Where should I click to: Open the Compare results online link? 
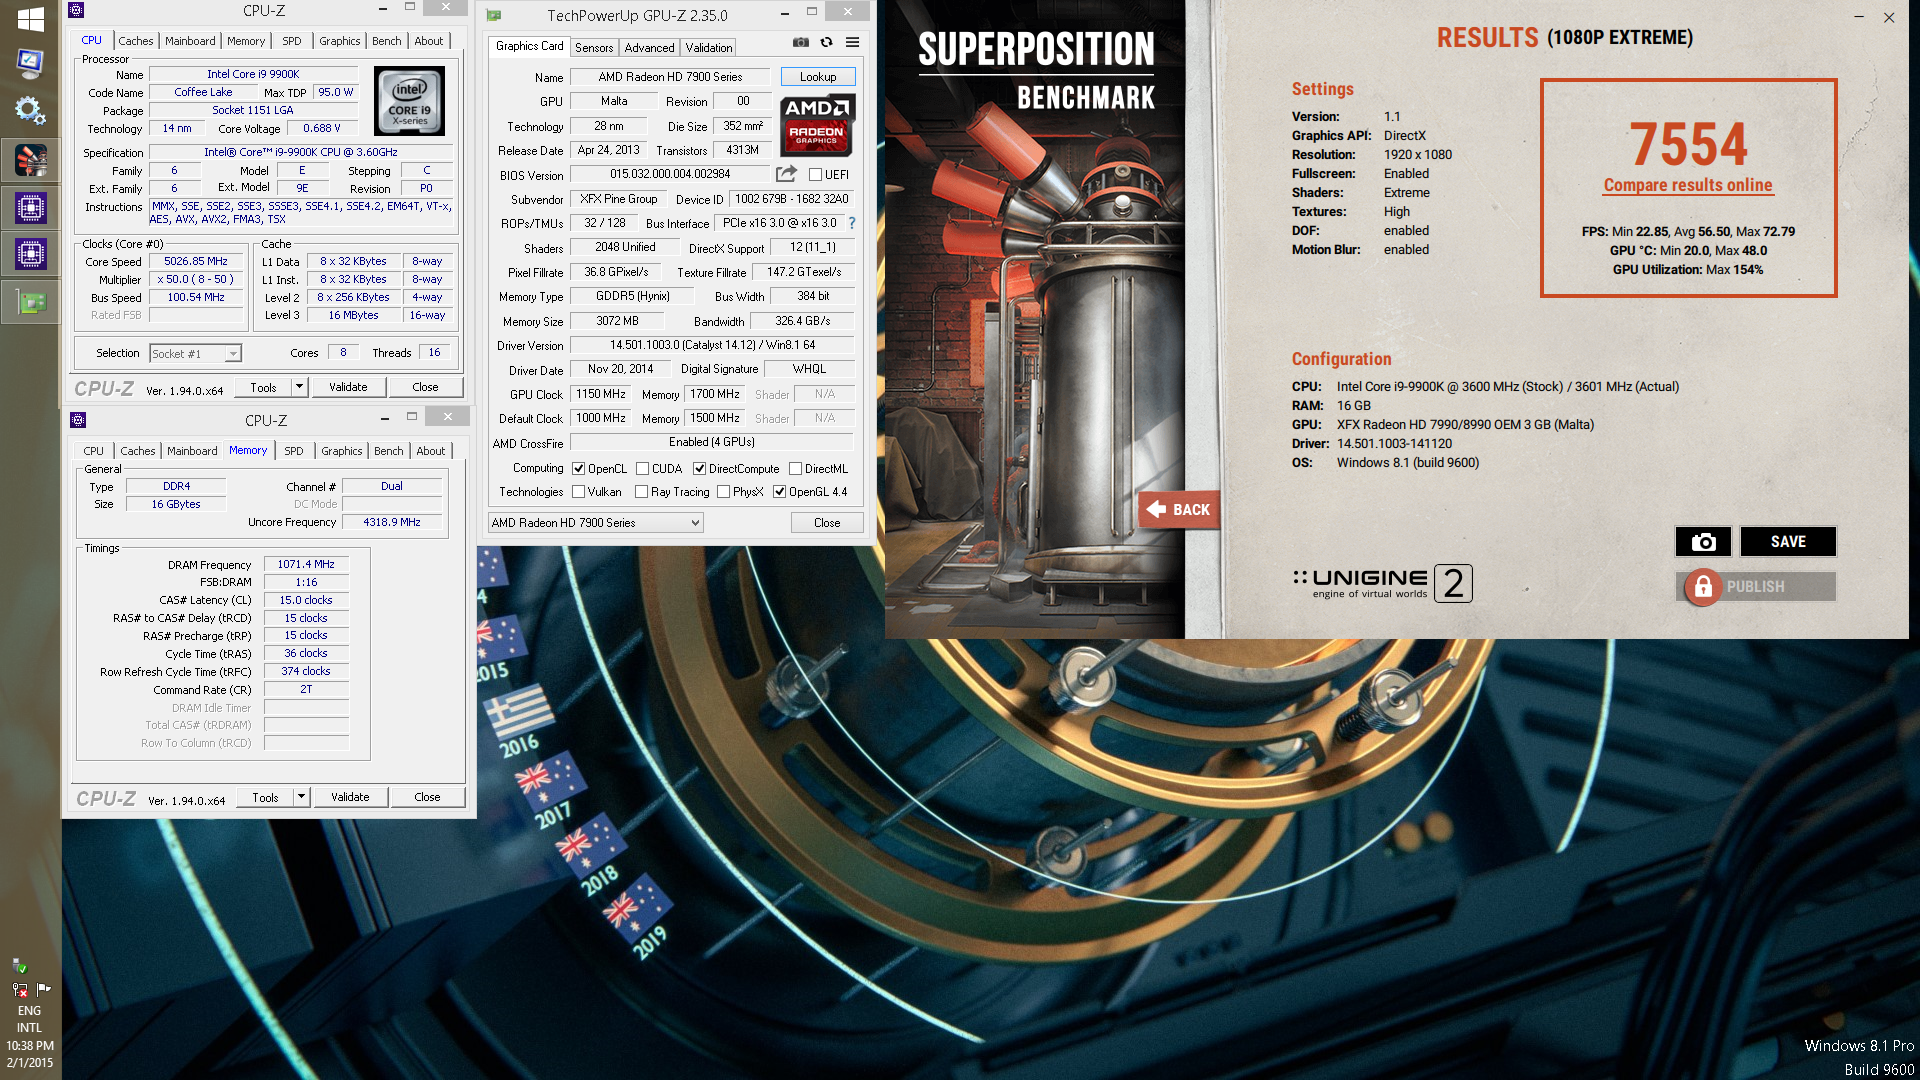coord(1688,185)
